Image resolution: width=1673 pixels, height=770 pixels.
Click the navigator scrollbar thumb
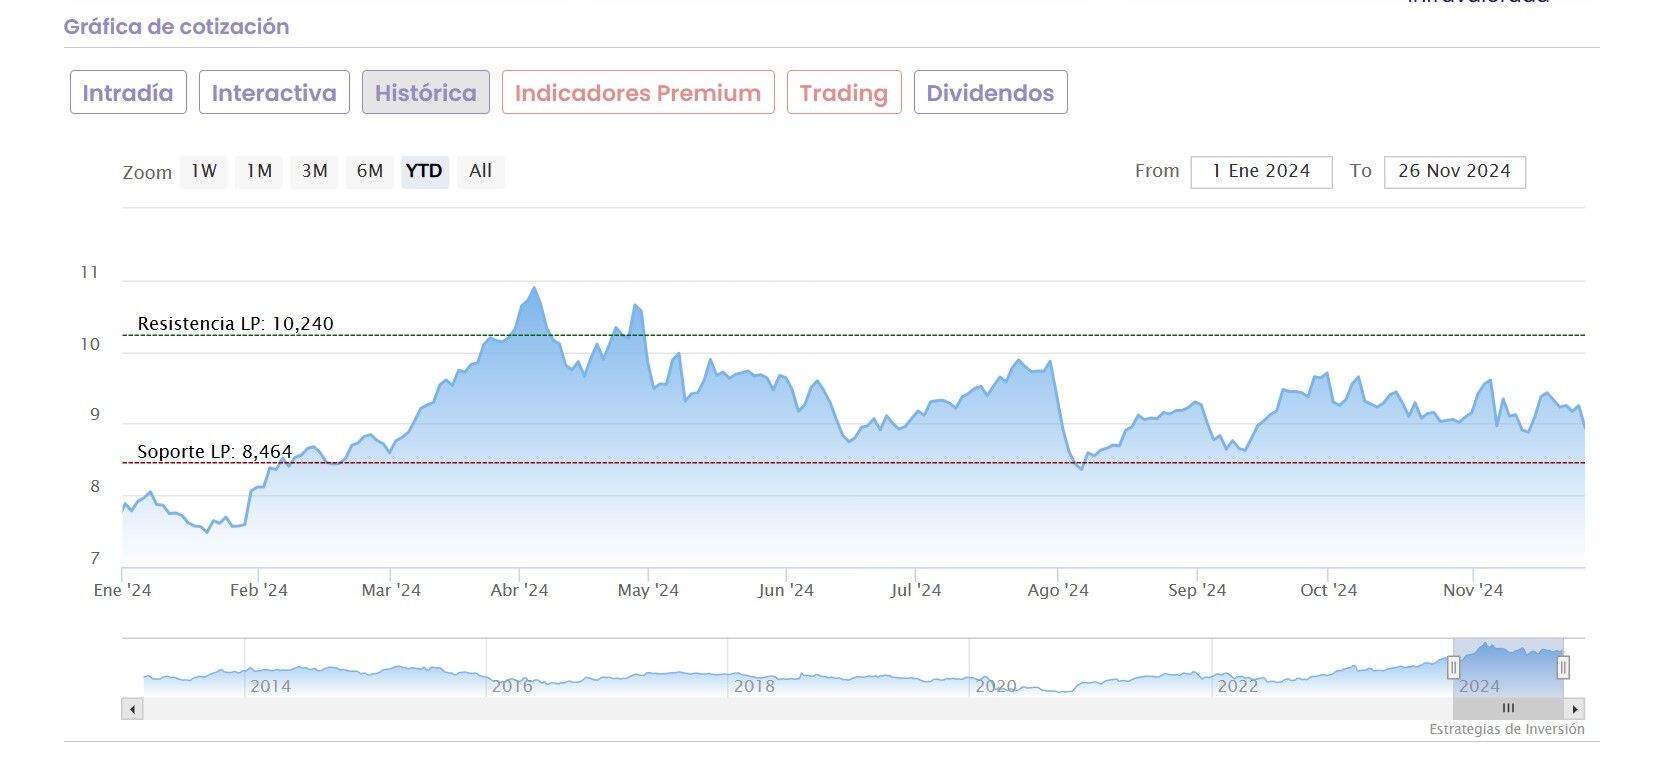(x=1508, y=709)
